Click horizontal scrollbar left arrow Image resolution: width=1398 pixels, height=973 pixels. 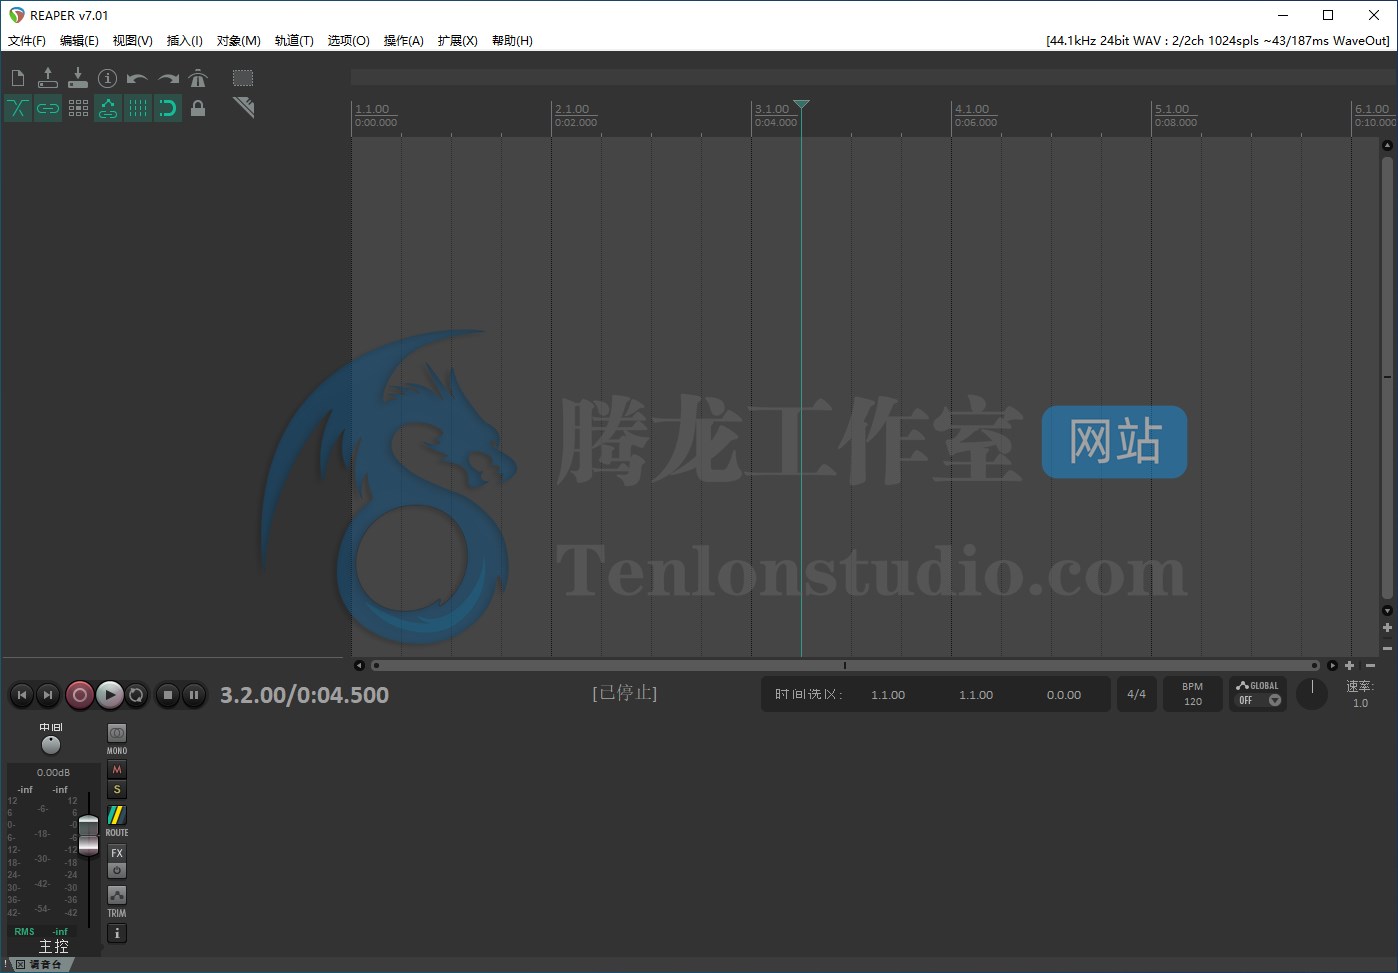pos(359,665)
